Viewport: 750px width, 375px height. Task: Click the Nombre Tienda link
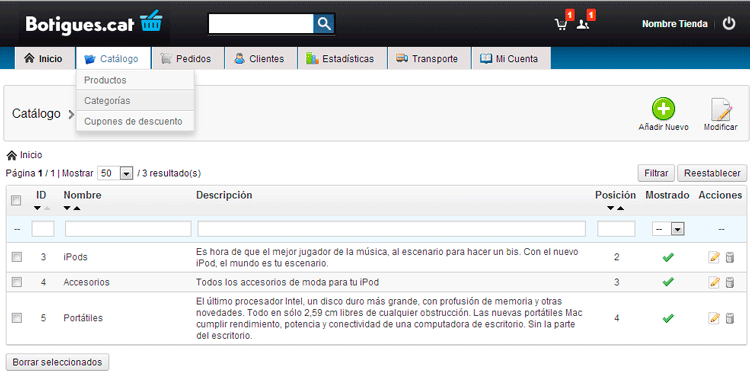click(x=674, y=24)
